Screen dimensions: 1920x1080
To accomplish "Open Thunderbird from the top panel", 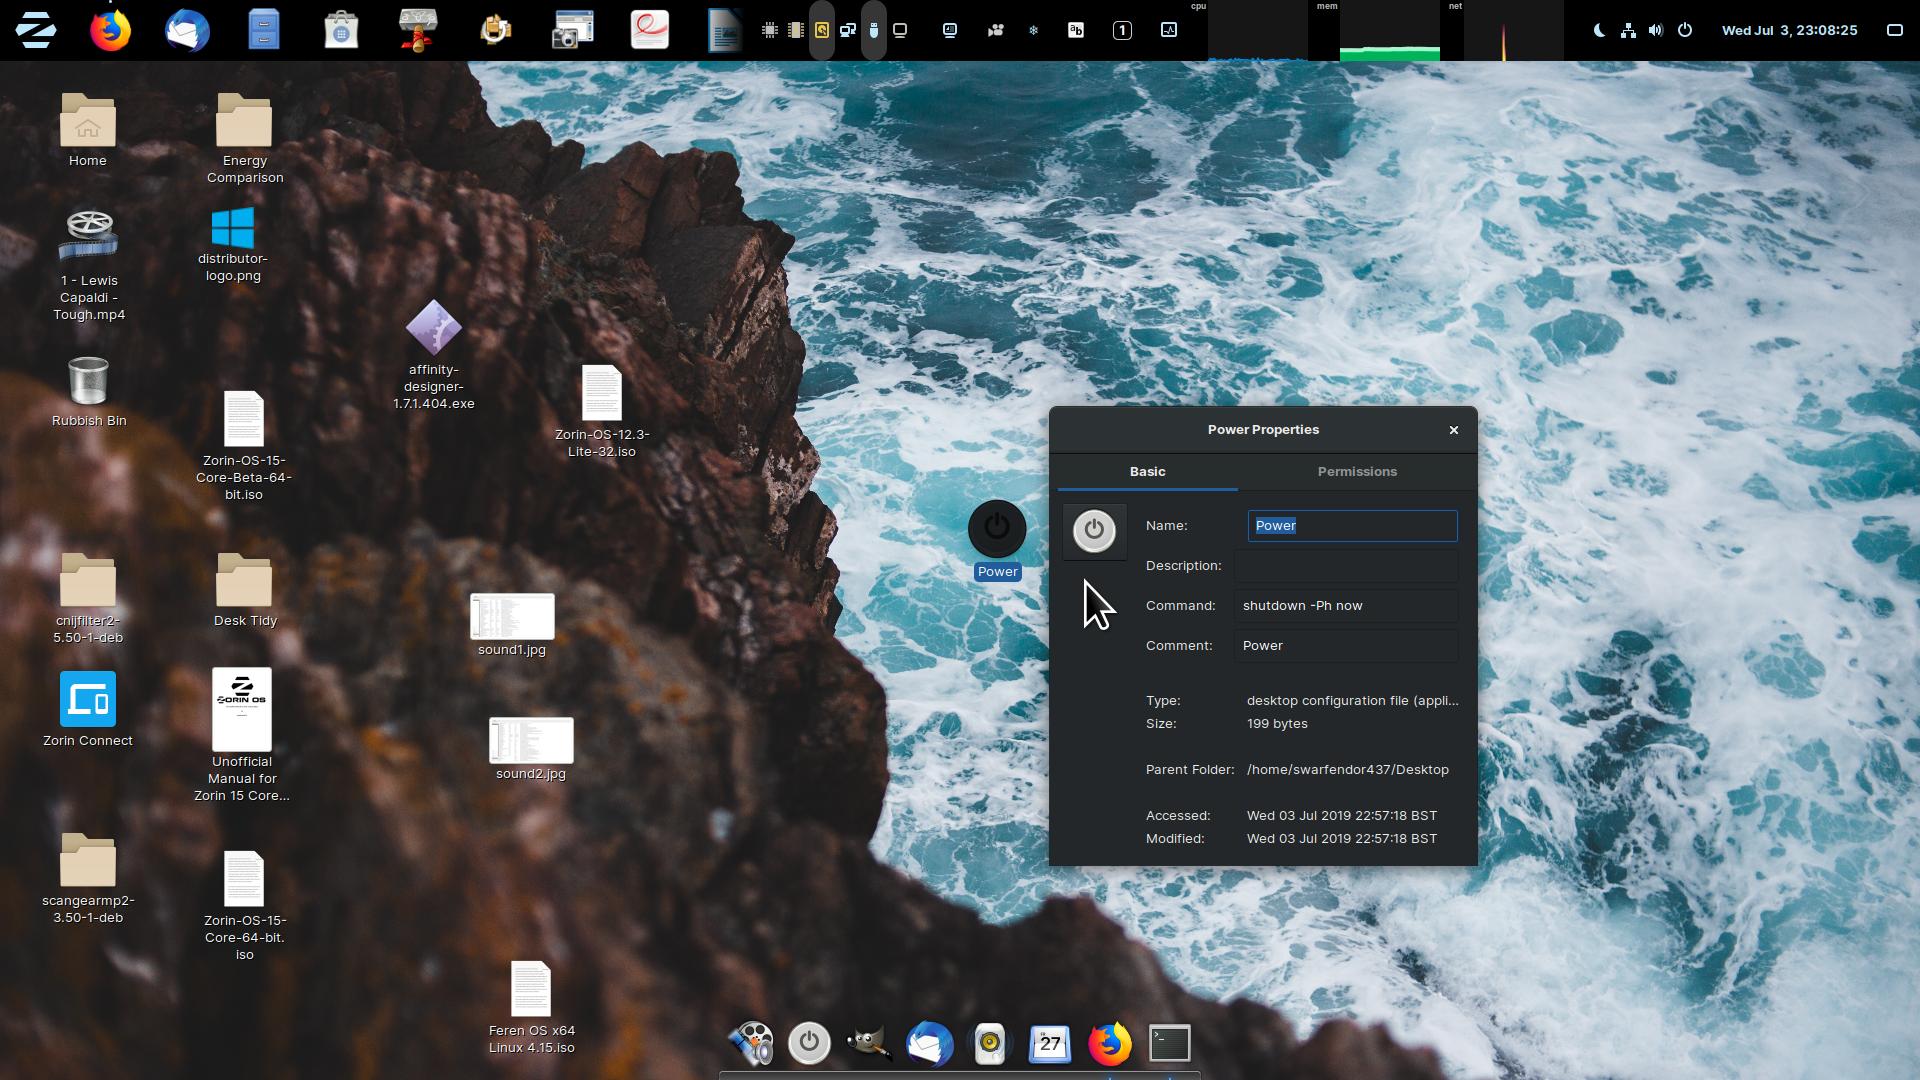I will (187, 30).
